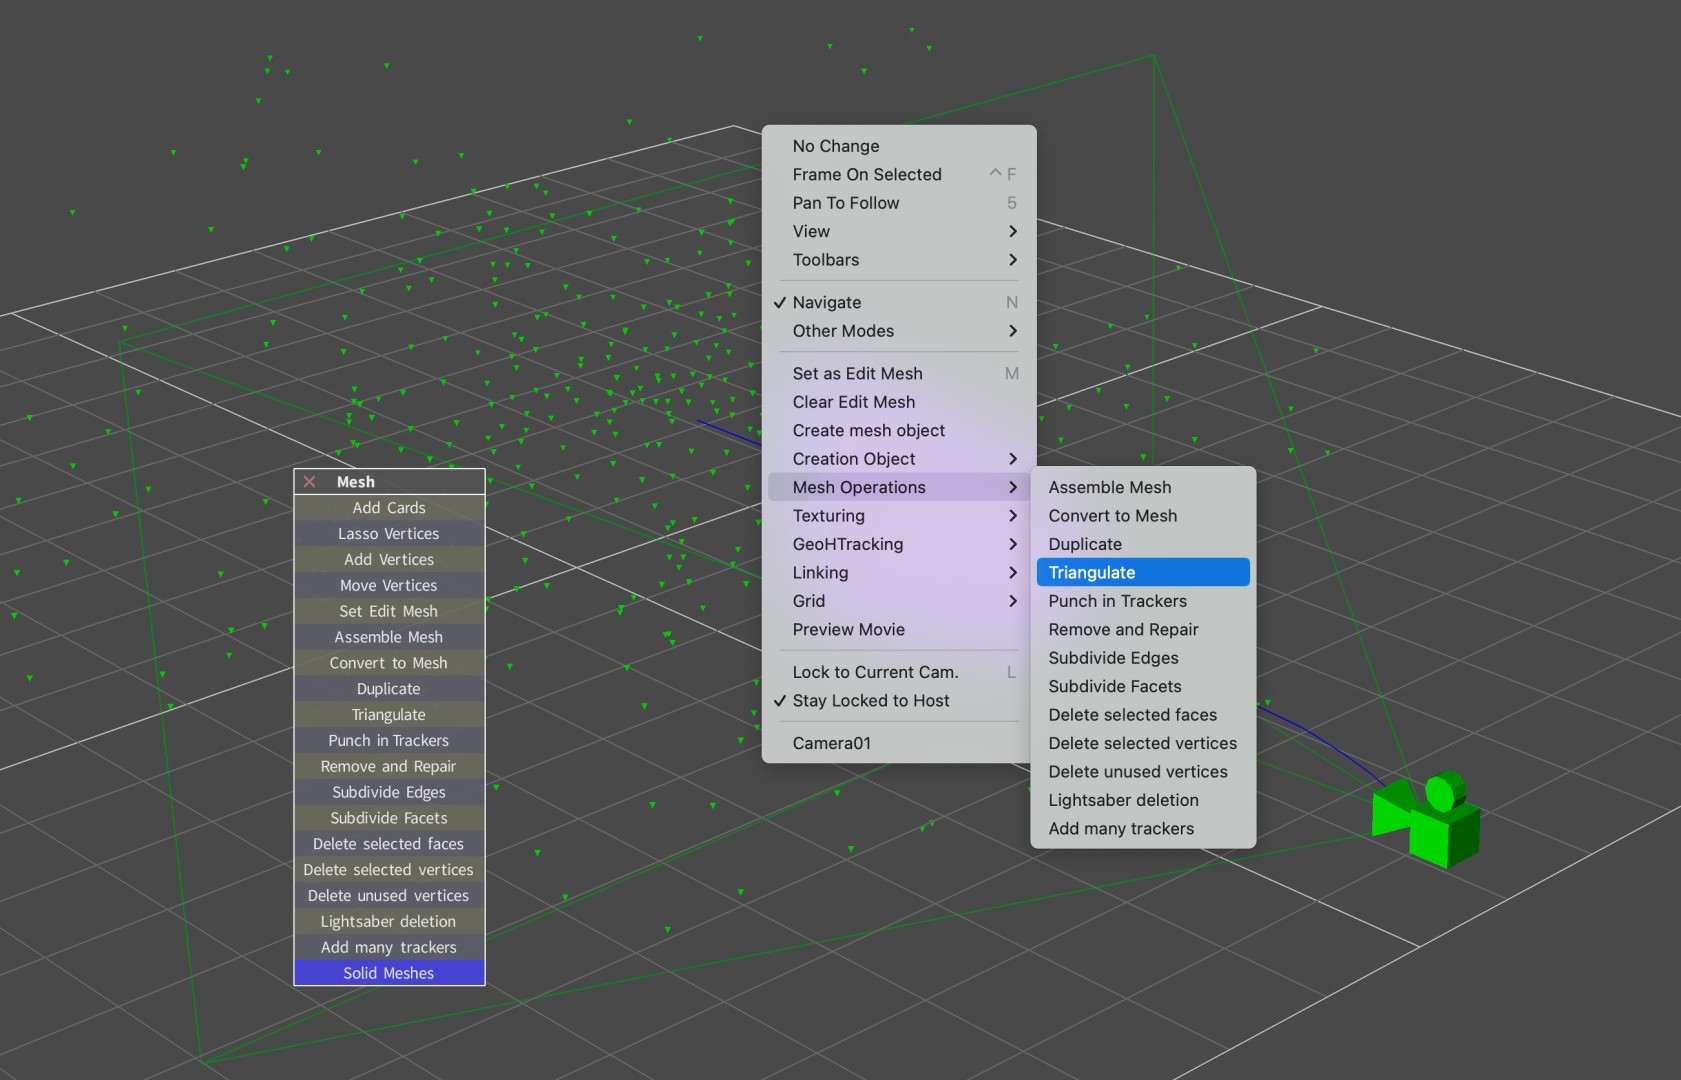
Task: Close the Mesh panel with the X icon
Action: tap(309, 481)
